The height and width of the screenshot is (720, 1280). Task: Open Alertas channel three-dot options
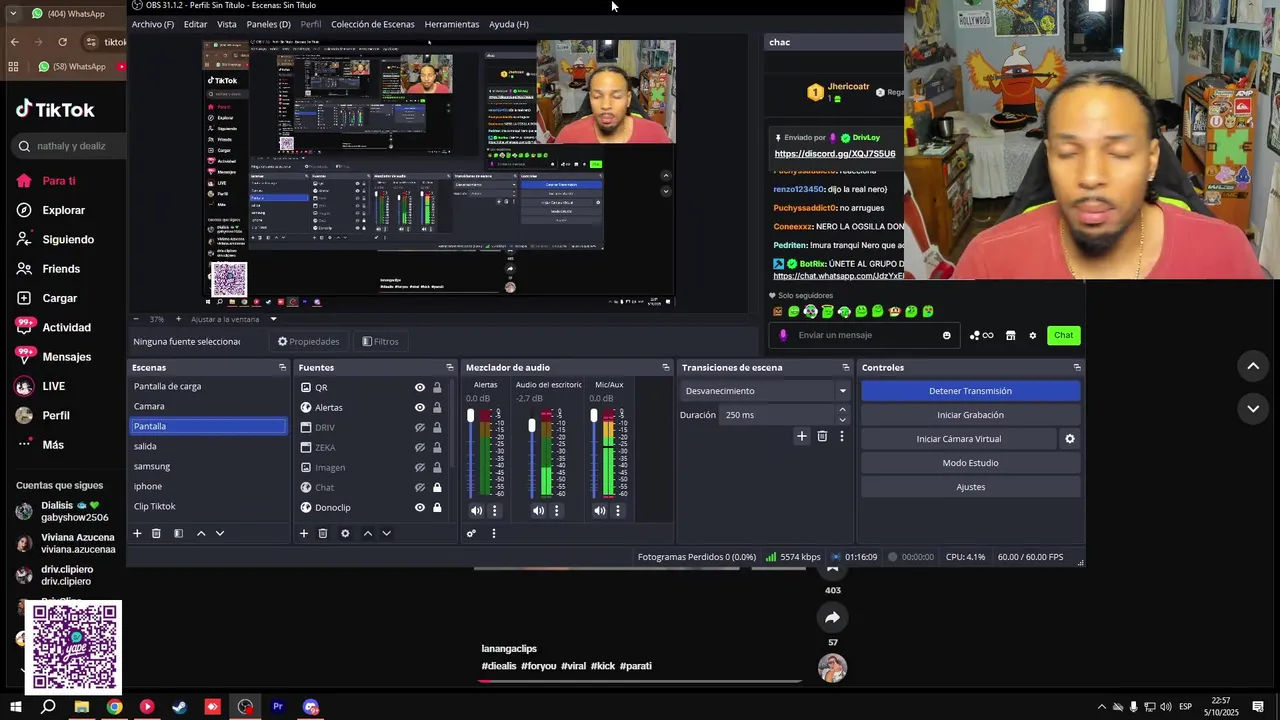click(494, 510)
